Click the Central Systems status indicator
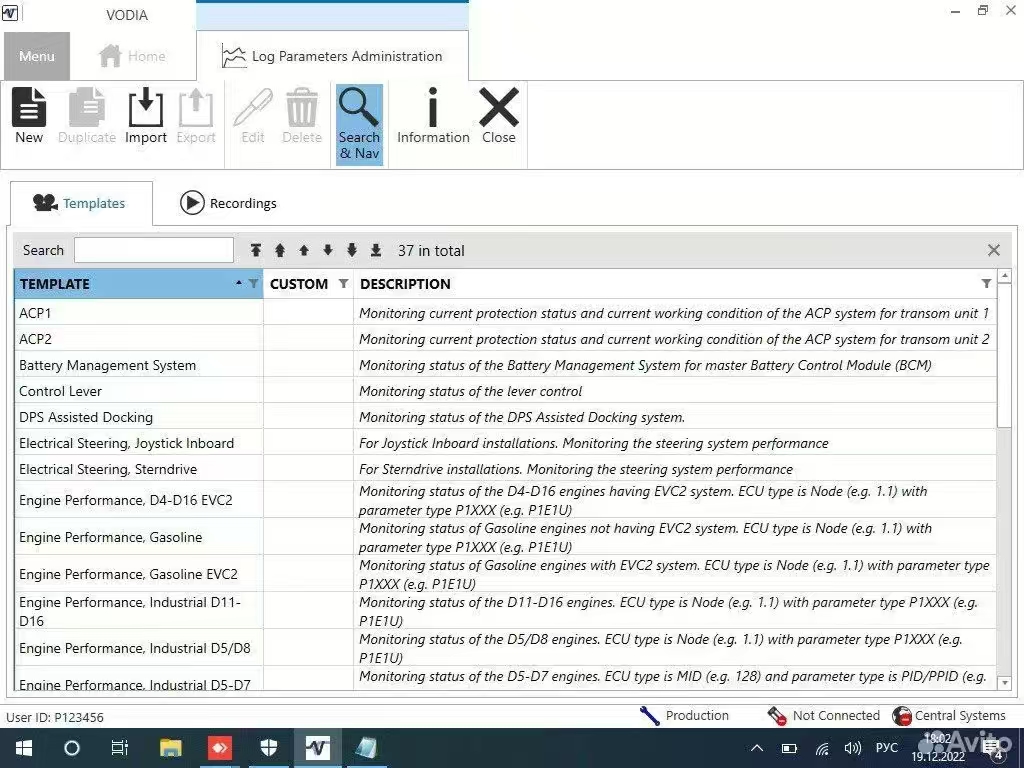This screenshot has width=1024, height=768. click(x=949, y=716)
